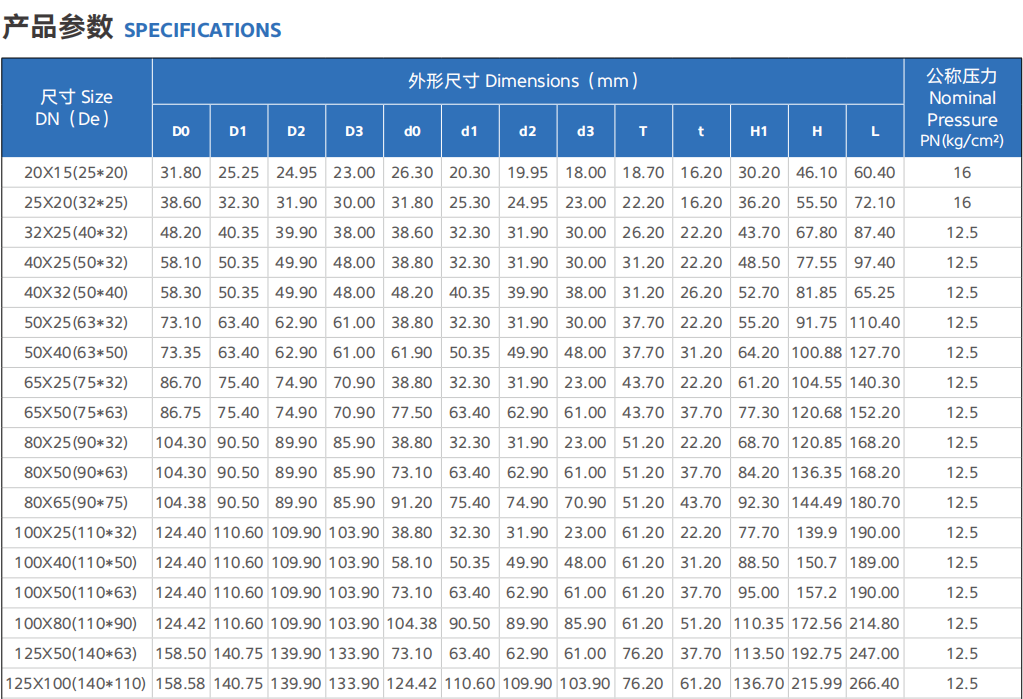This screenshot has width=1023, height=699.
Task: Click the row label 100X80(110*90)
Action: pos(76,624)
